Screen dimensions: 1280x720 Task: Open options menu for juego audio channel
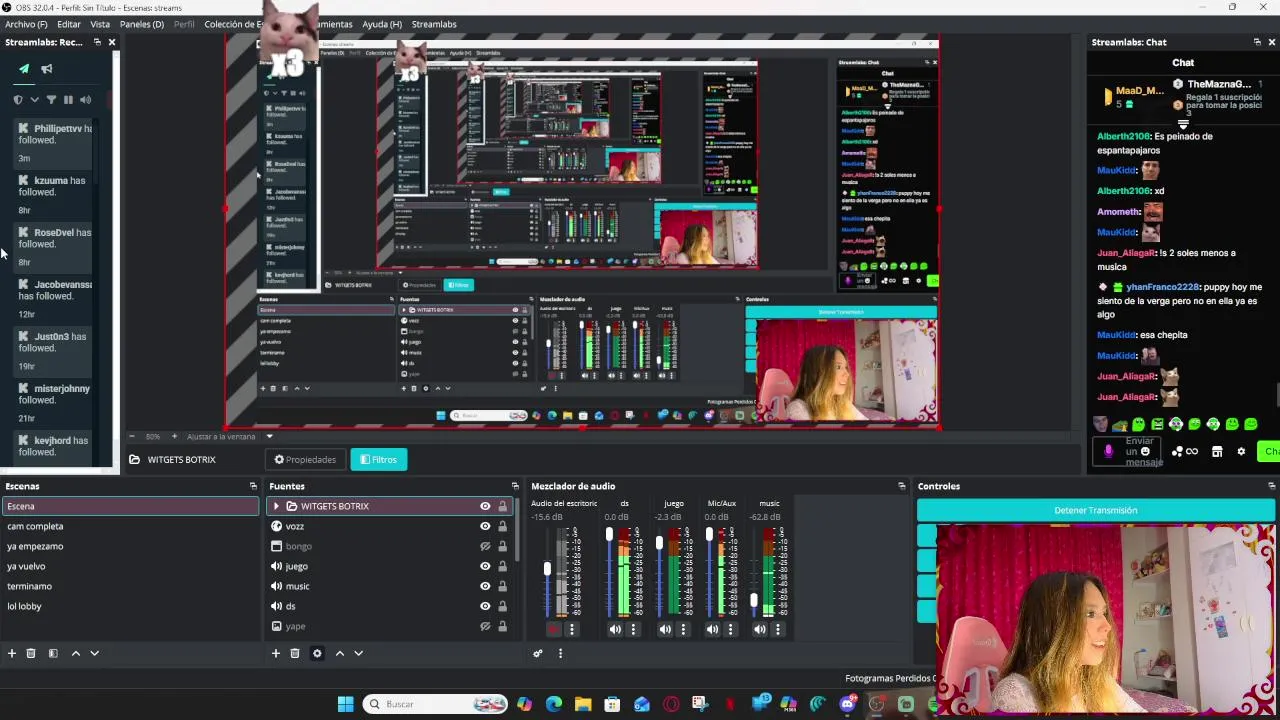[683, 629]
